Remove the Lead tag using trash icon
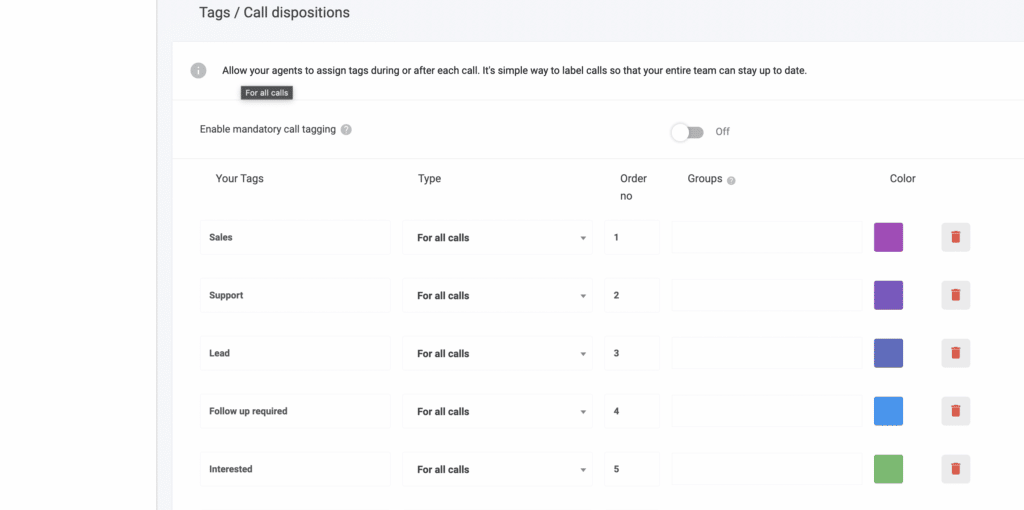1024x510 pixels. [955, 353]
